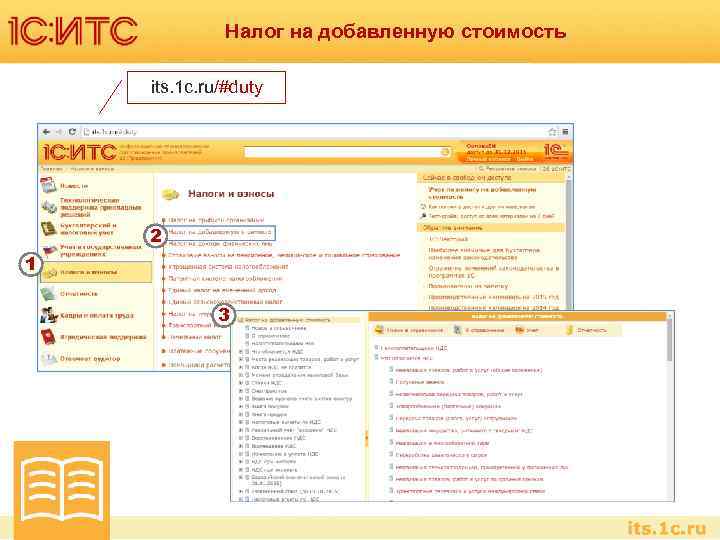This screenshot has width=720, height=540.
Task: Click the icon on the Учет tab
Action: [x=519, y=330]
